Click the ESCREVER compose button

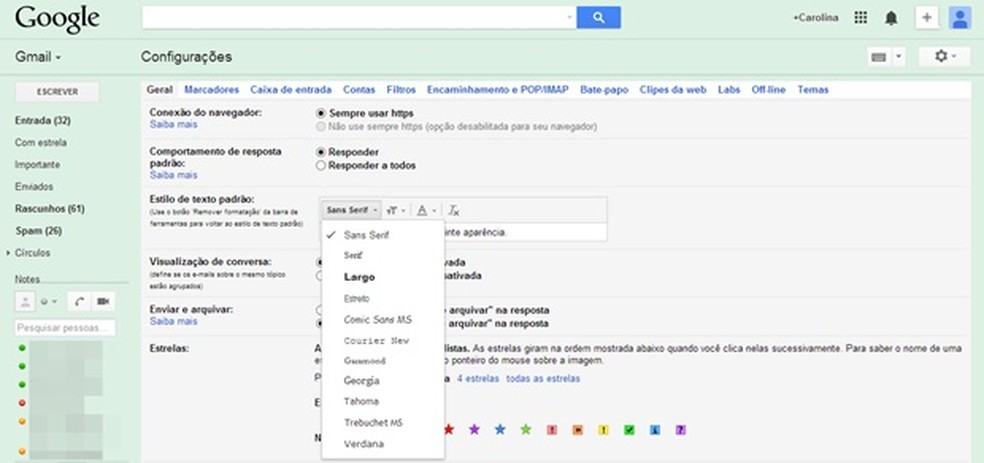(x=57, y=92)
